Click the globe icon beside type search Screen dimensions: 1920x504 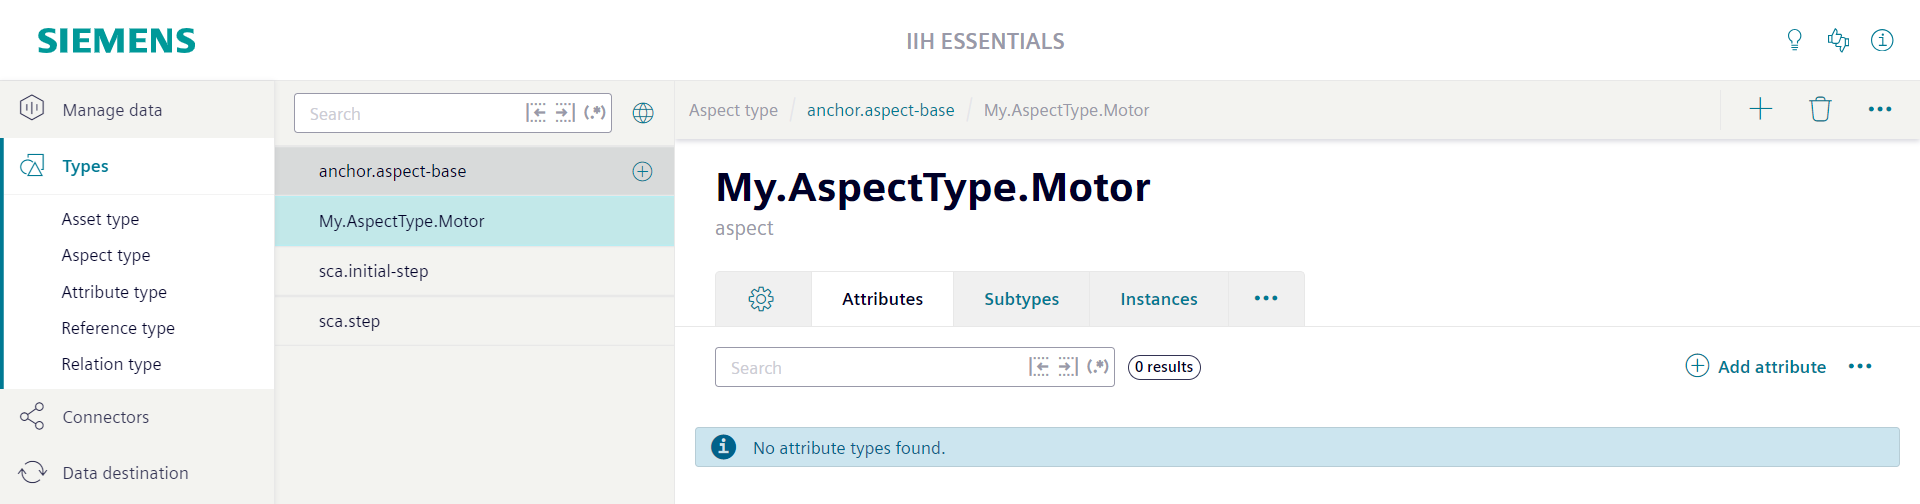[x=643, y=113]
